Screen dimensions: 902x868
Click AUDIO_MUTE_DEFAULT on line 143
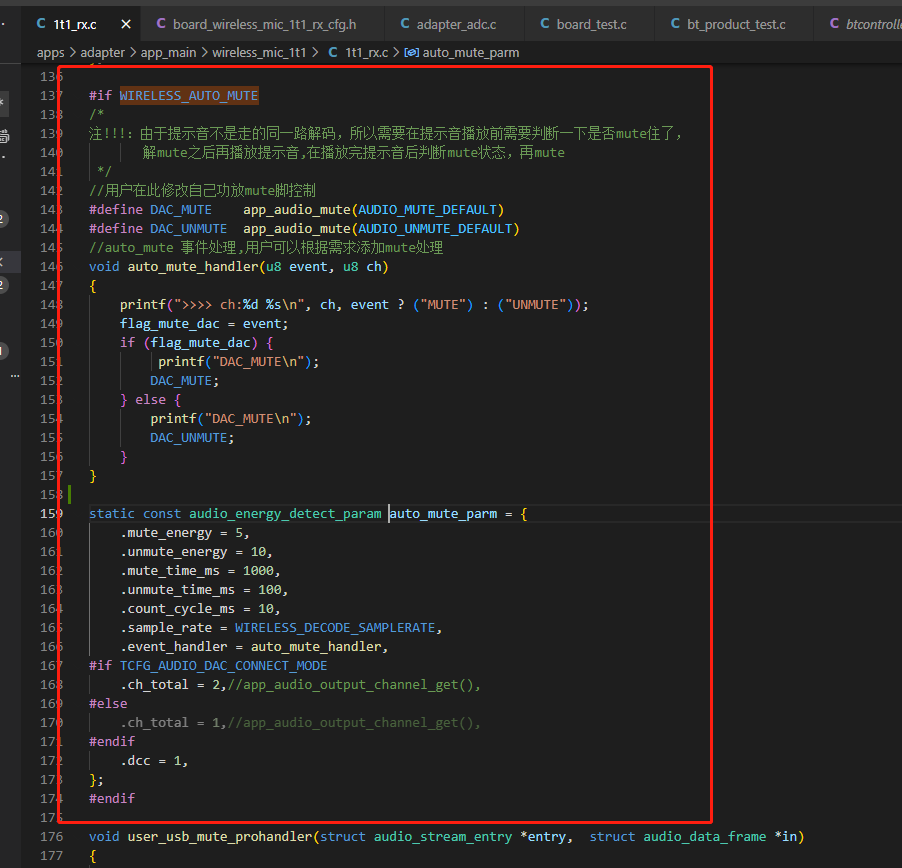click(427, 209)
